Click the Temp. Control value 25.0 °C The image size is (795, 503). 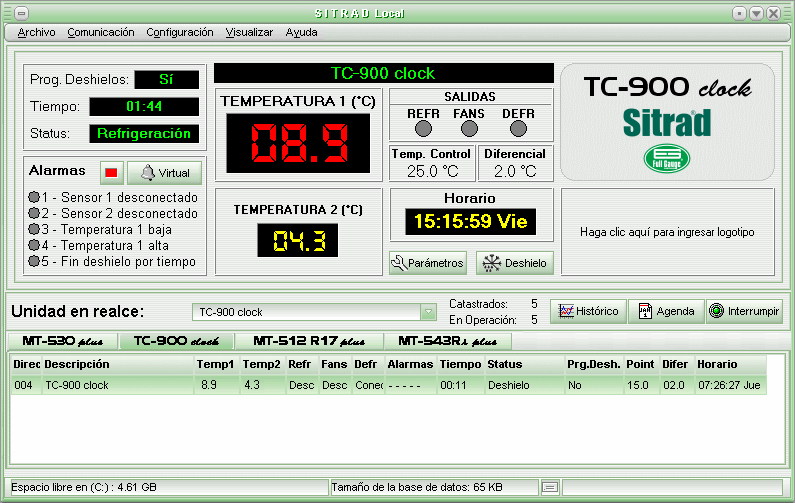click(432, 171)
